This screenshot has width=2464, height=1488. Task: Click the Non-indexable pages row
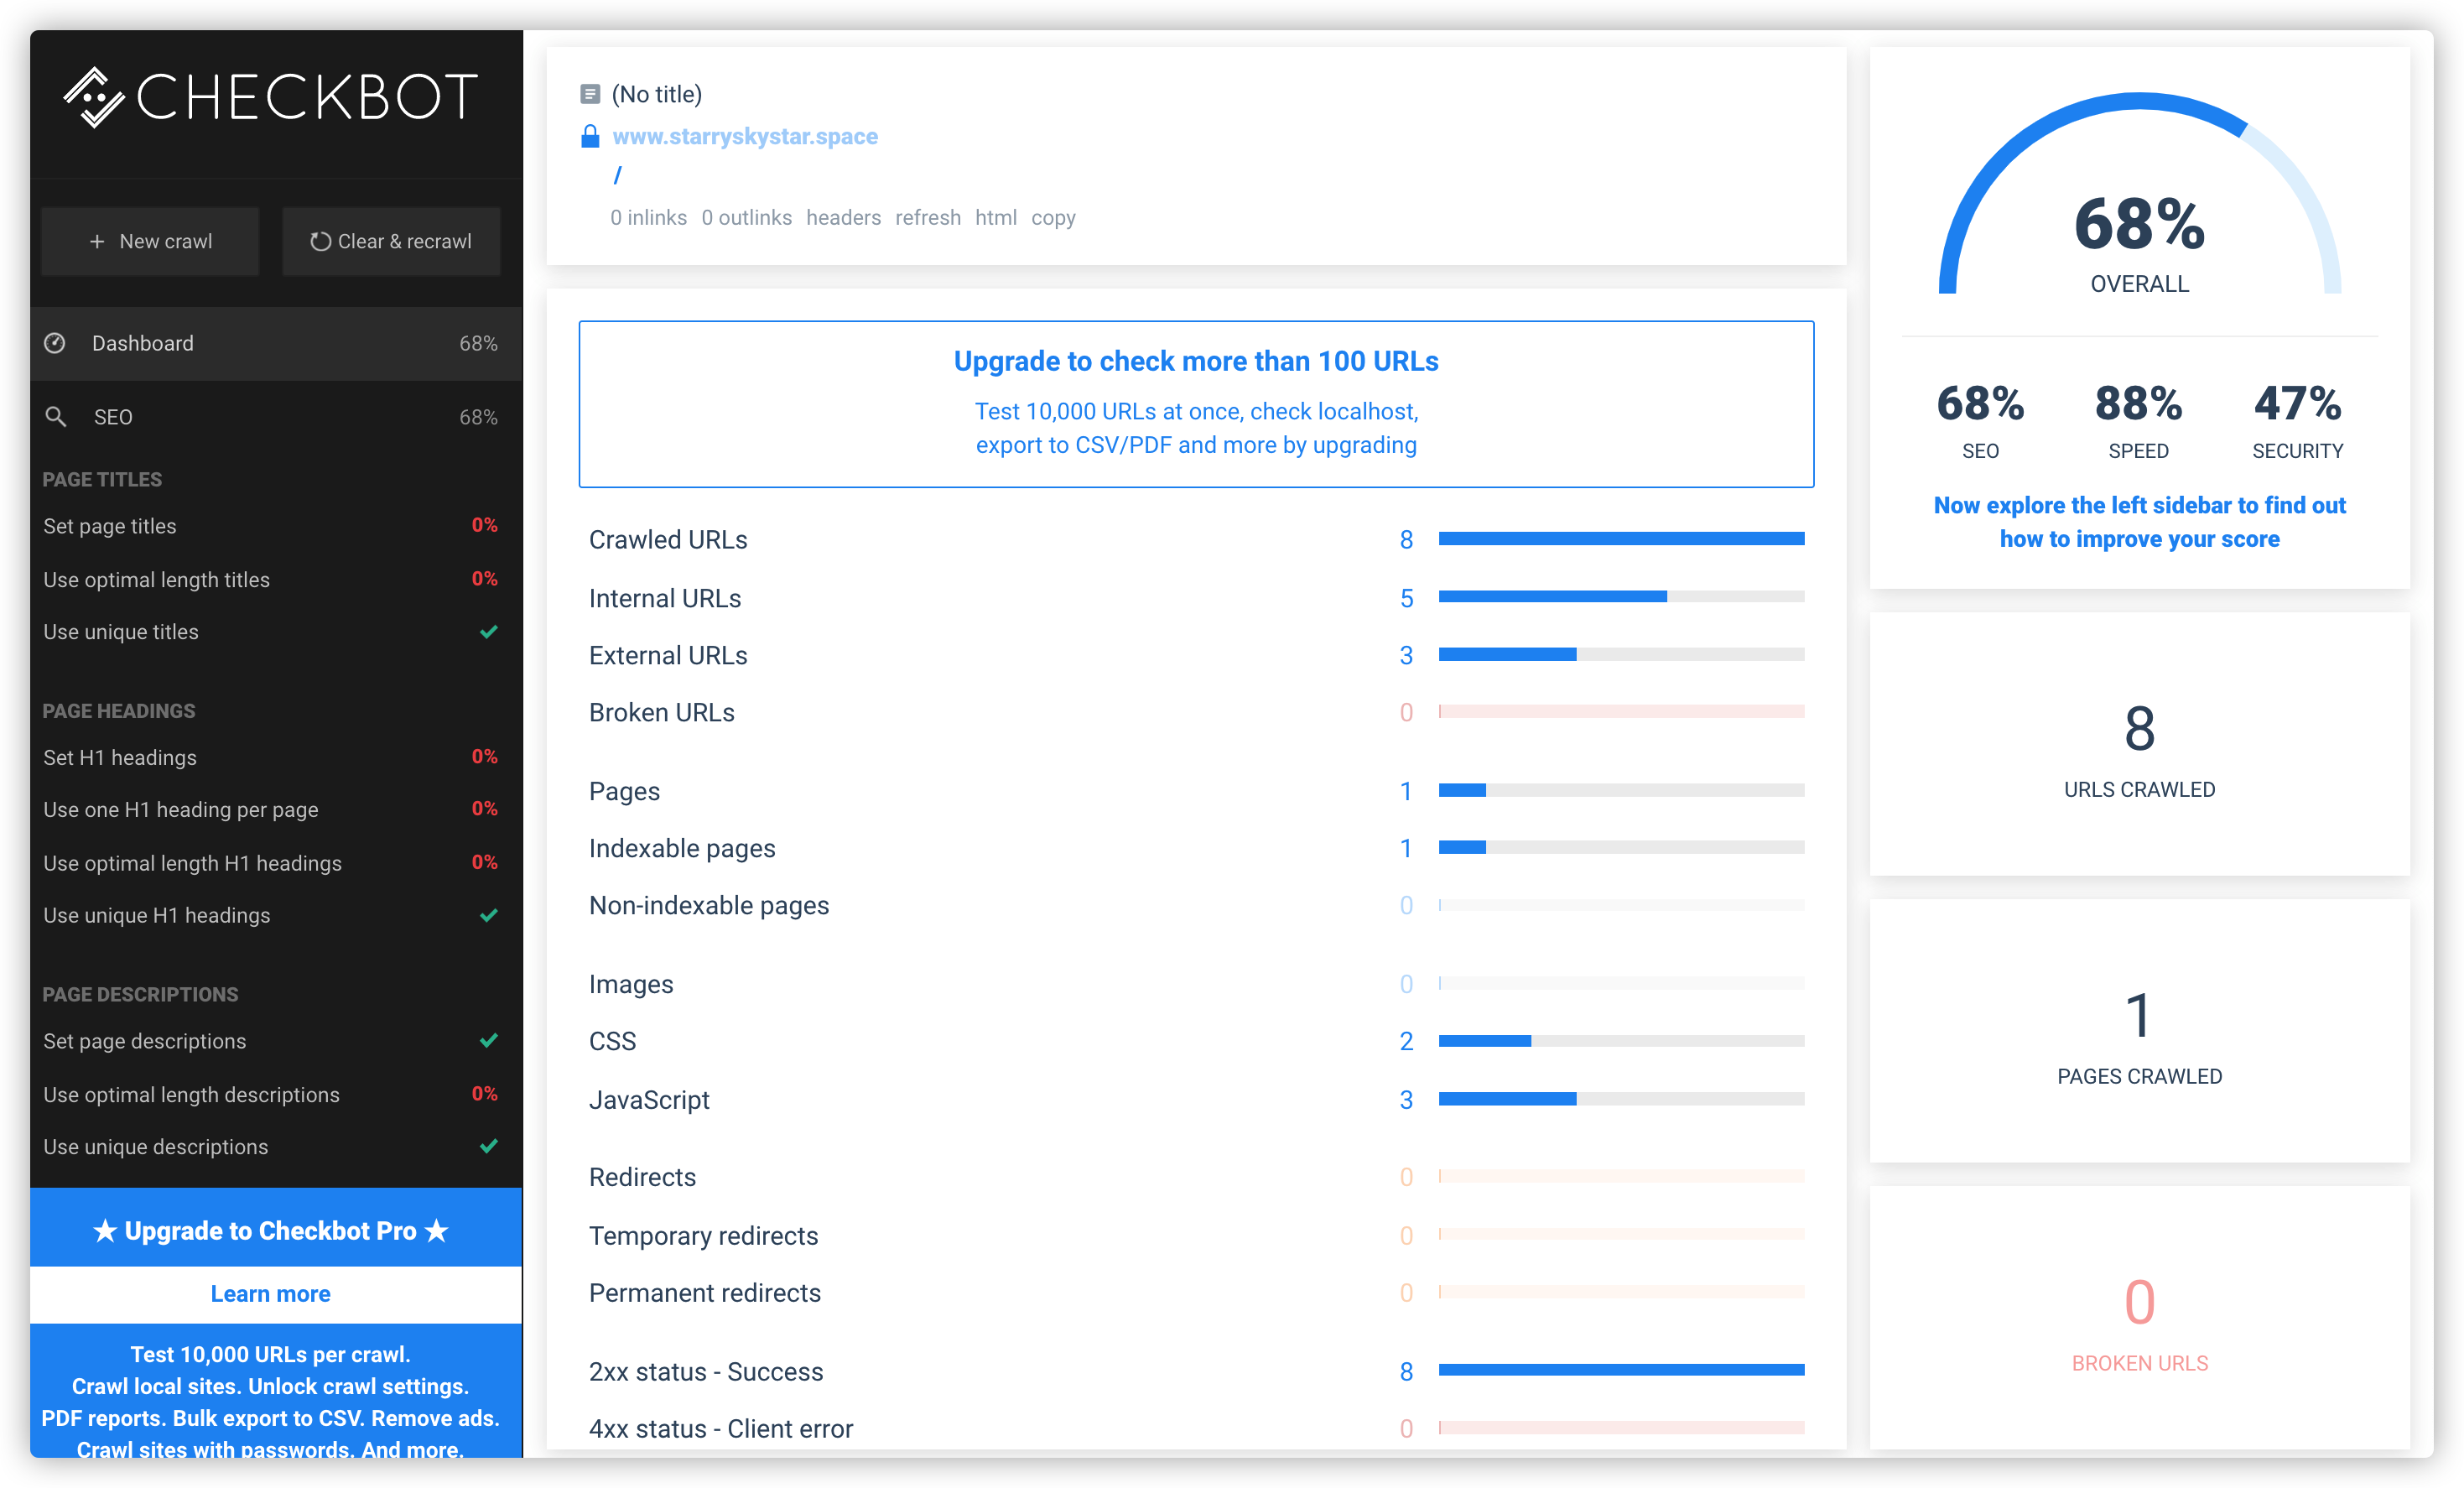pos(1196,905)
